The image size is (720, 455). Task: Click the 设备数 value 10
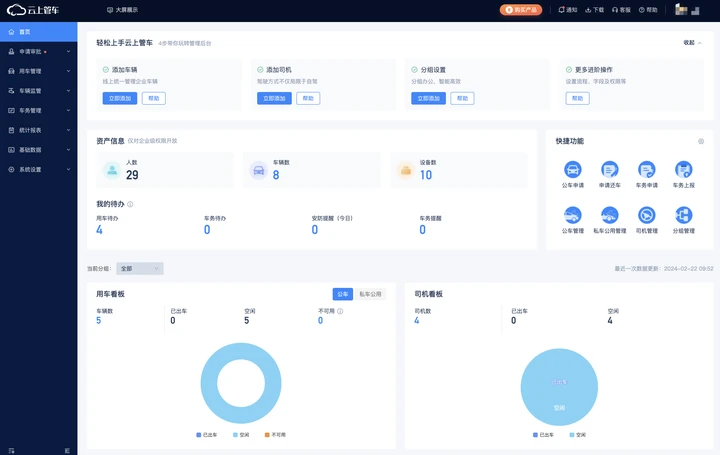[x=426, y=175]
